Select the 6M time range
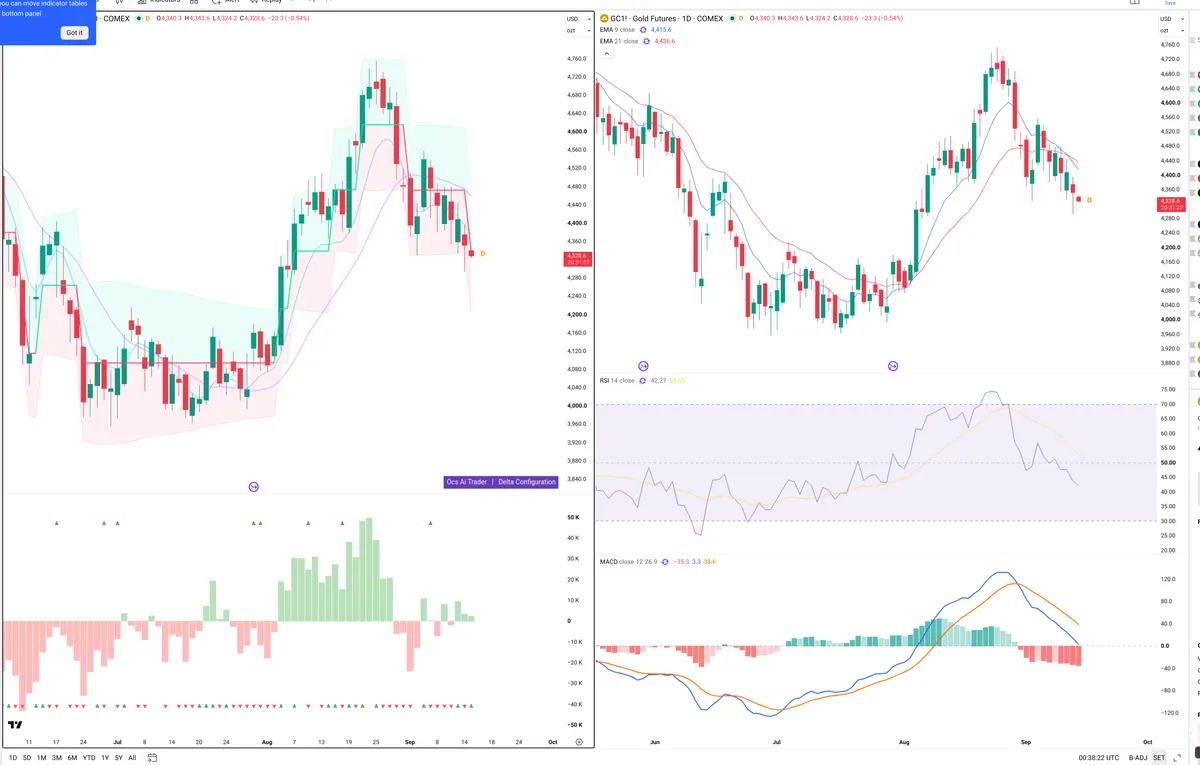The image size is (1200, 765). tap(72, 758)
